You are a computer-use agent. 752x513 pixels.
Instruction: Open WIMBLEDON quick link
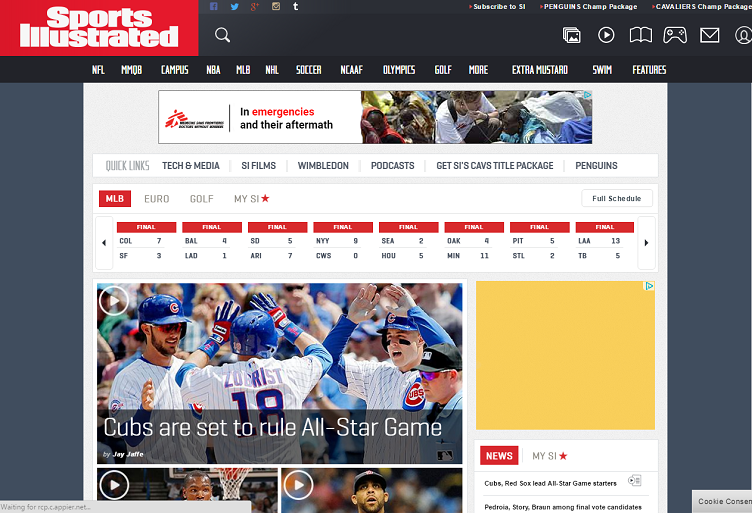(323, 166)
